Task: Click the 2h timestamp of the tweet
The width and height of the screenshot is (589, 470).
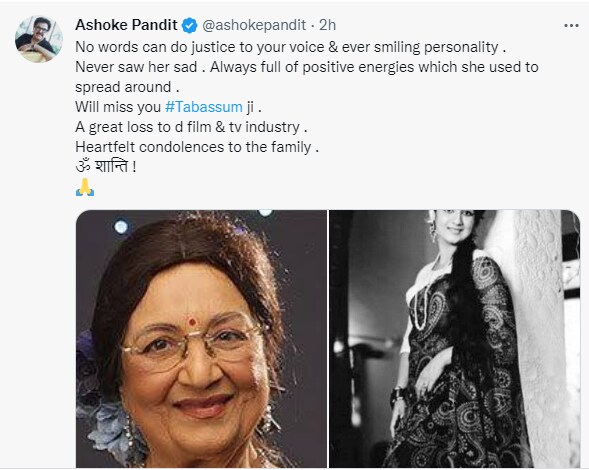Action: (327, 25)
